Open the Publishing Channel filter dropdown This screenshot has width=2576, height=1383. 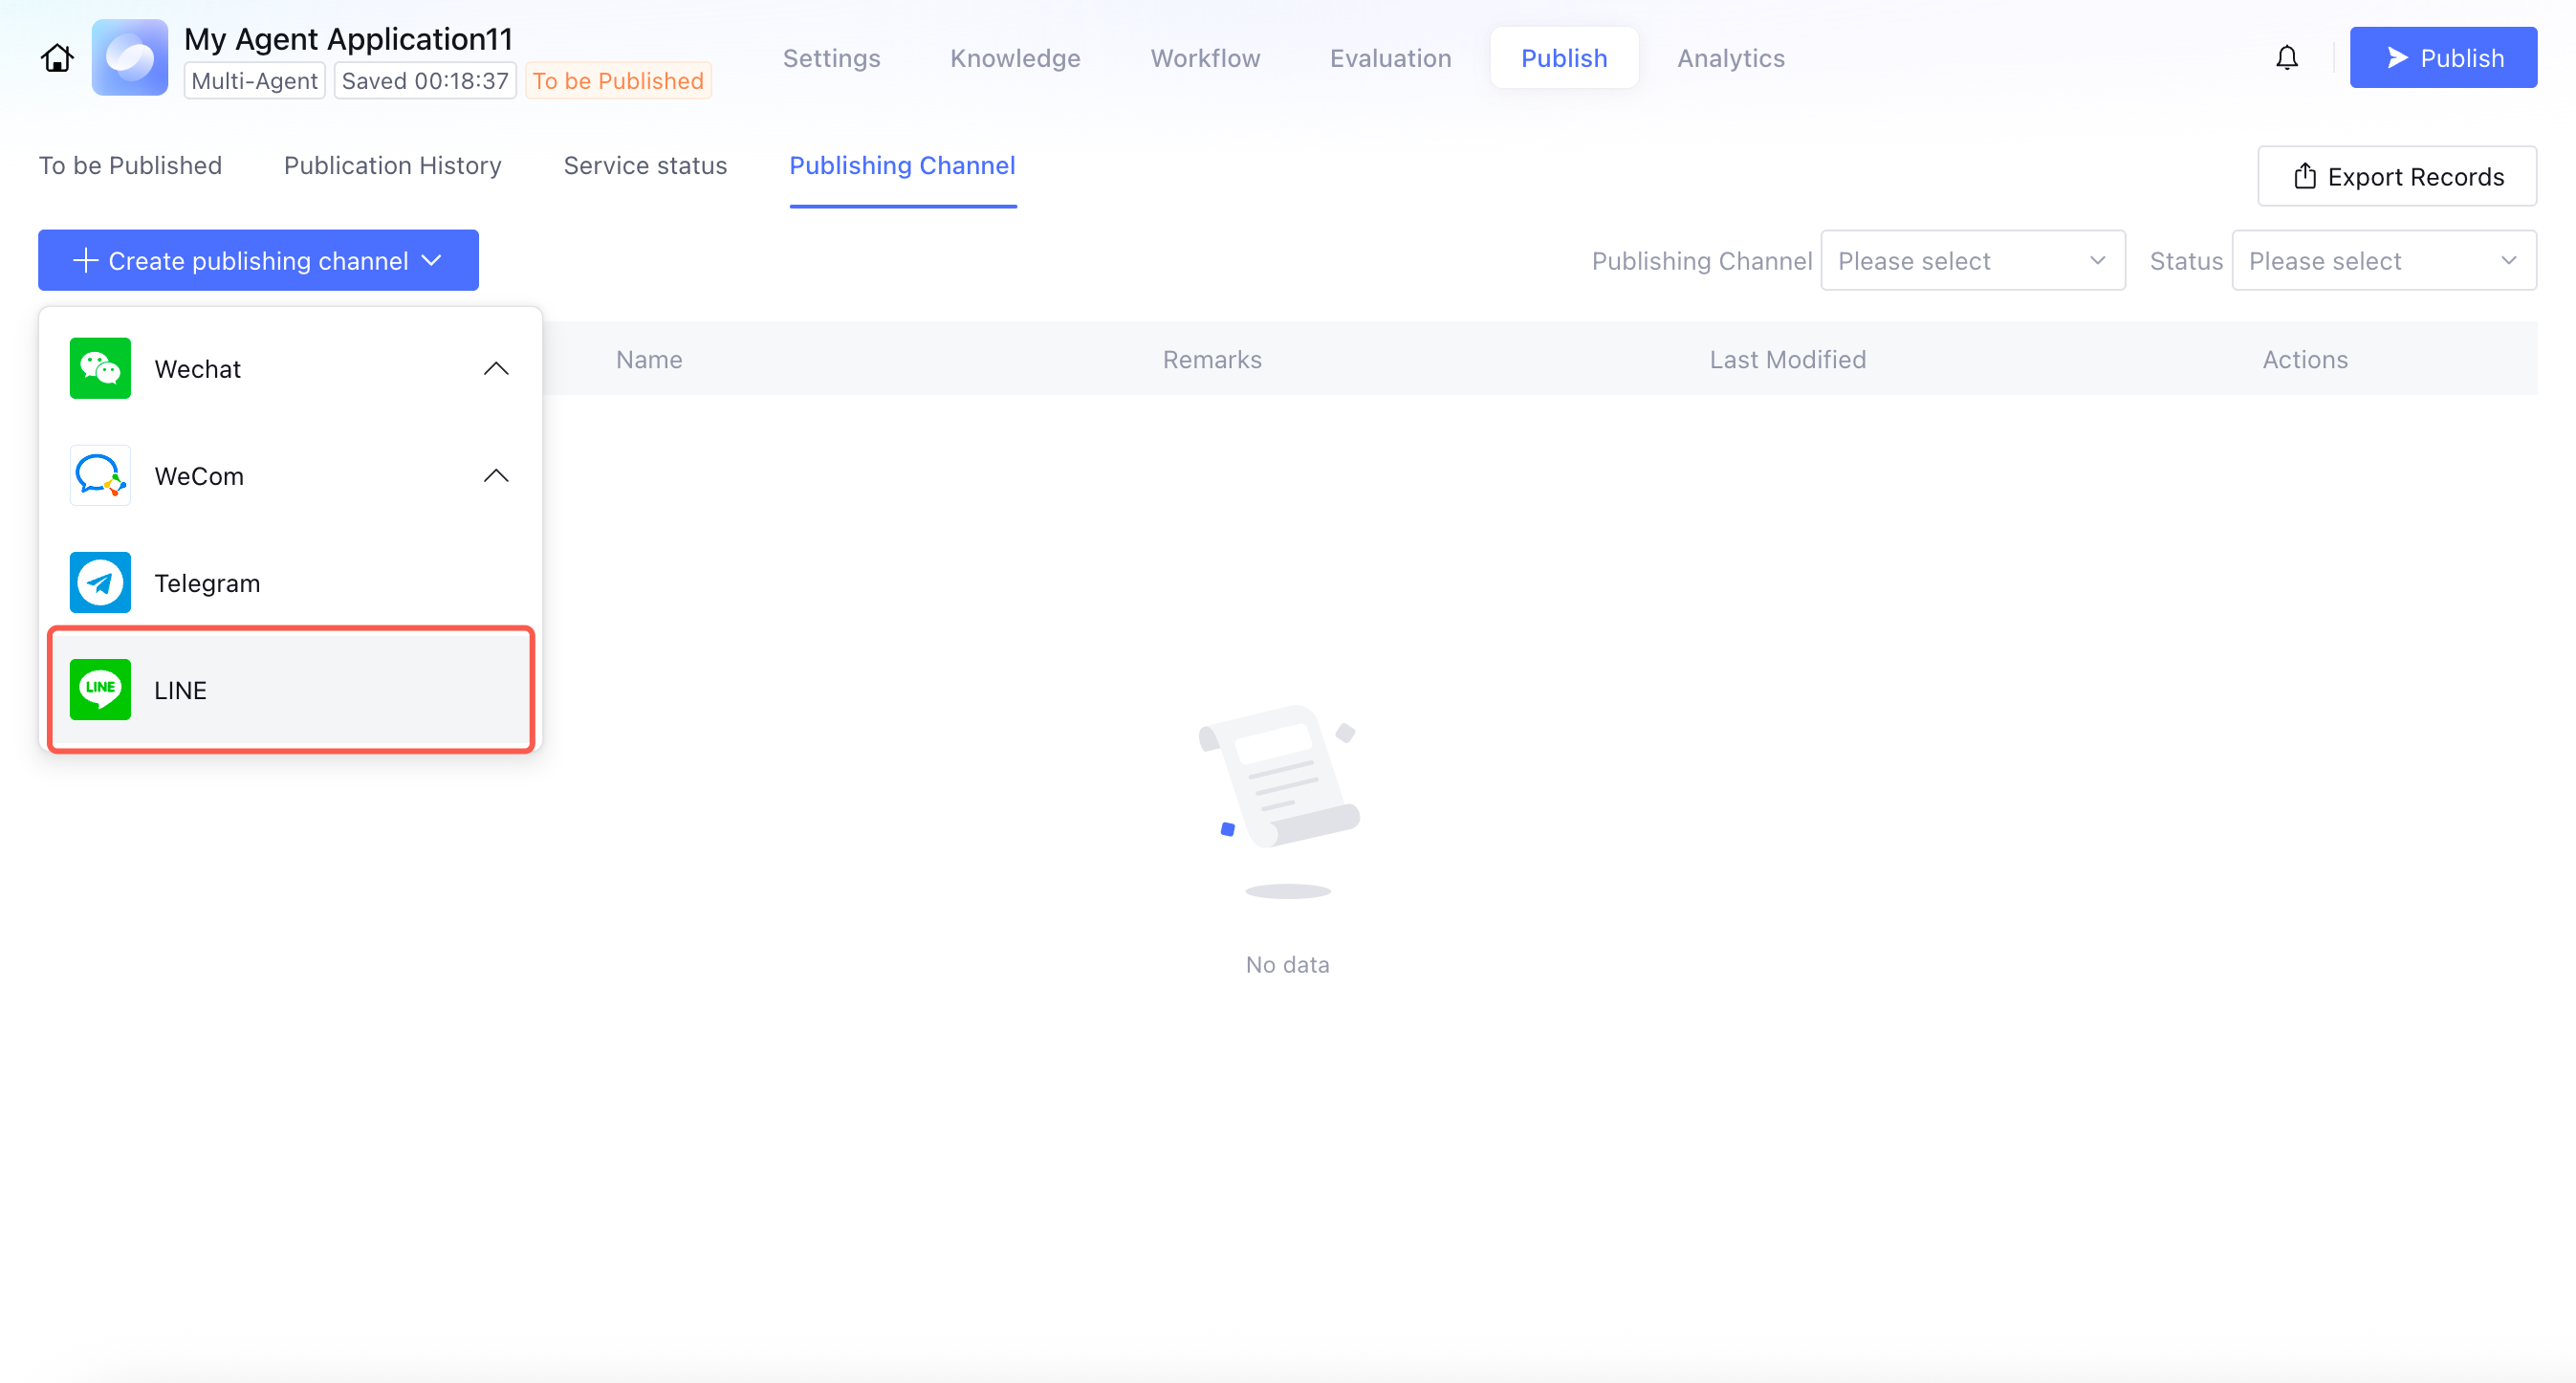tap(1972, 261)
